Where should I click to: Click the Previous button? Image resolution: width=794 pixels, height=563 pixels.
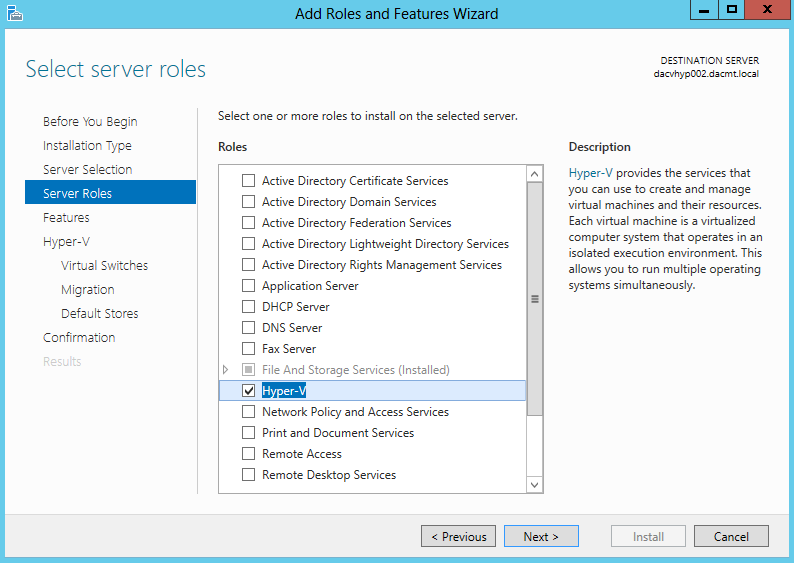458,536
